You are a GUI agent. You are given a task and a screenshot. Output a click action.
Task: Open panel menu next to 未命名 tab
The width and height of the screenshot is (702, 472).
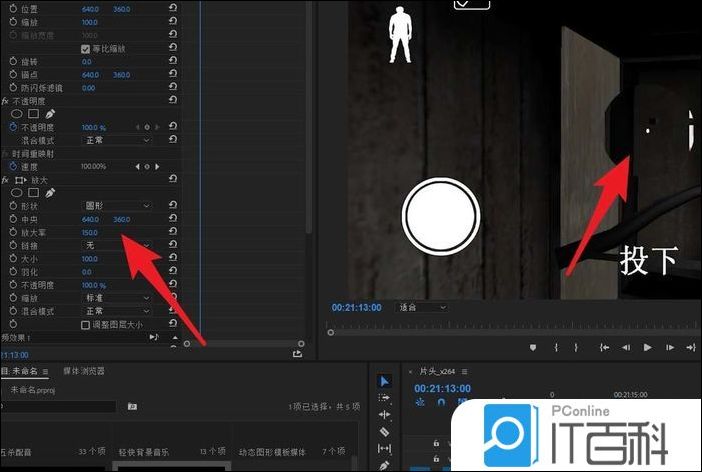[45, 371]
